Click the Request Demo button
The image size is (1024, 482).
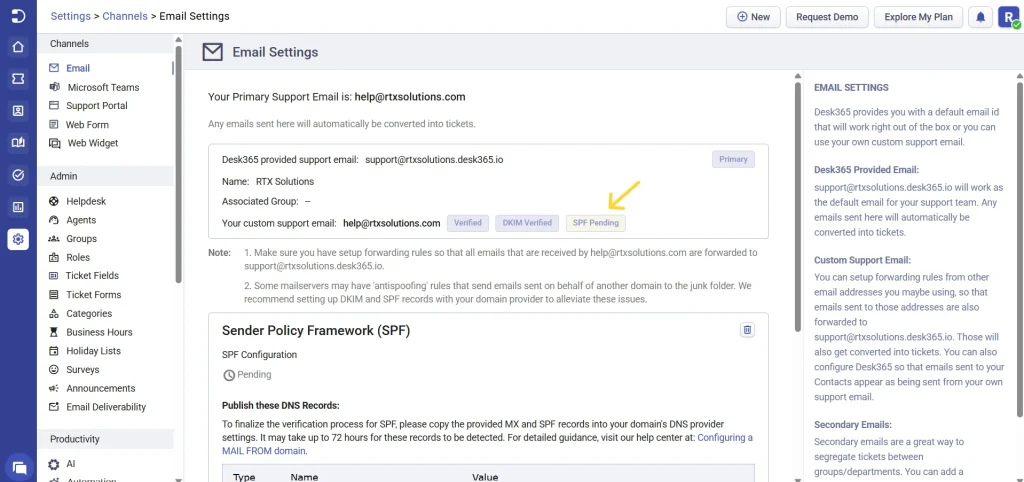coord(827,17)
